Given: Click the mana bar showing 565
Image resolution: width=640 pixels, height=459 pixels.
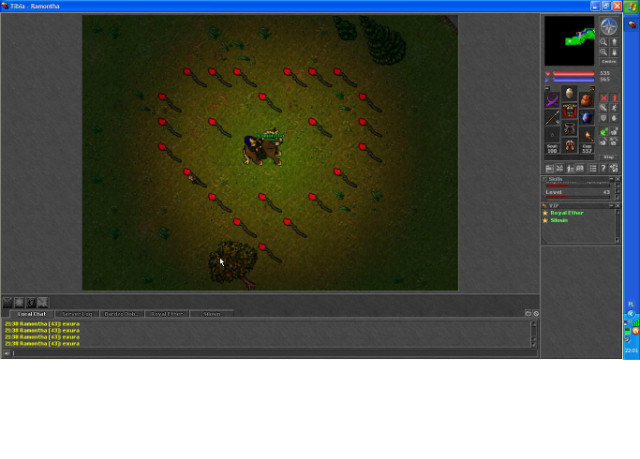Looking at the screenshot, I should (x=573, y=80).
